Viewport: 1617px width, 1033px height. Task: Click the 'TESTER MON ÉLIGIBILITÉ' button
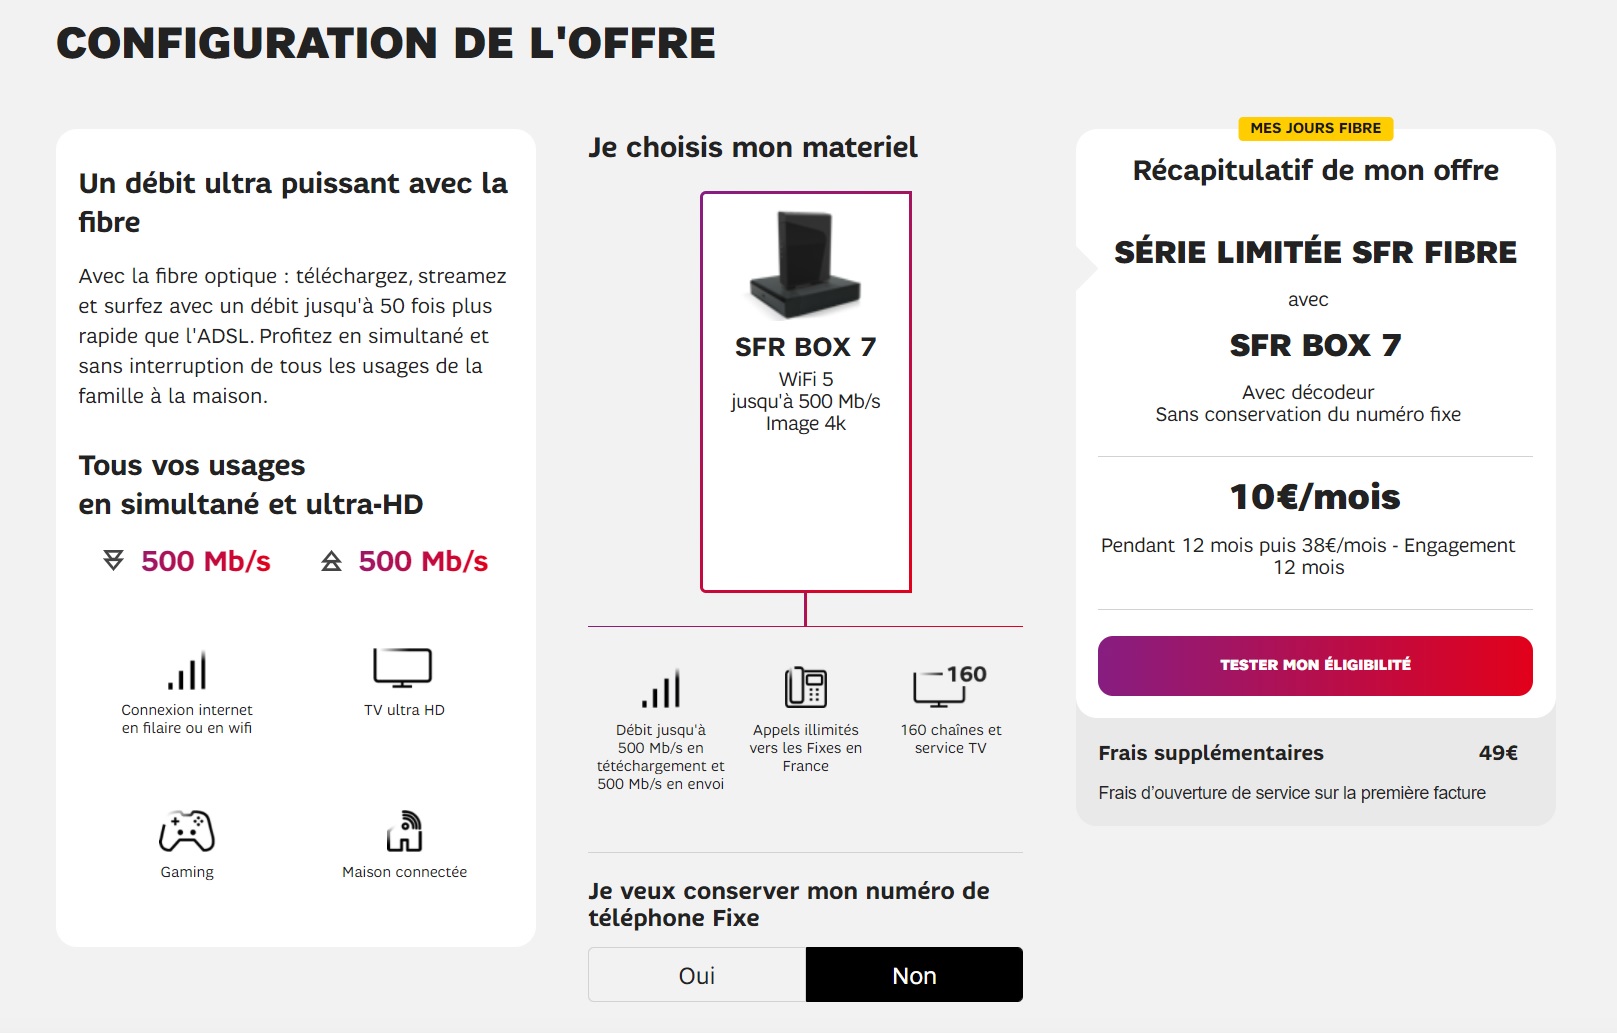point(1315,665)
